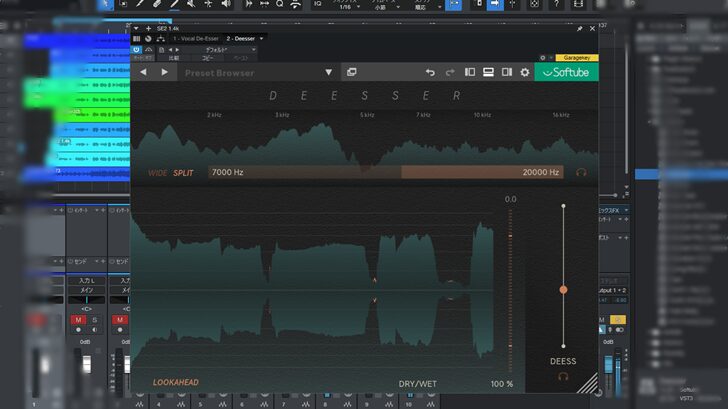This screenshot has width=728, height=409.
Task: Load the previous Softube preset
Action: tap(143, 72)
